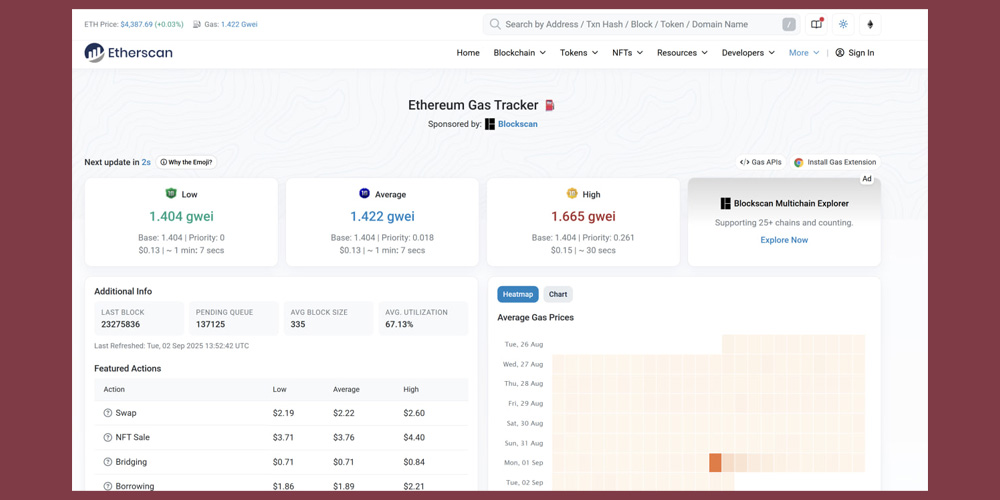The width and height of the screenshot is (1000, 500).
Task: Click the Ethereum network icon
Action: coord(869,24)
